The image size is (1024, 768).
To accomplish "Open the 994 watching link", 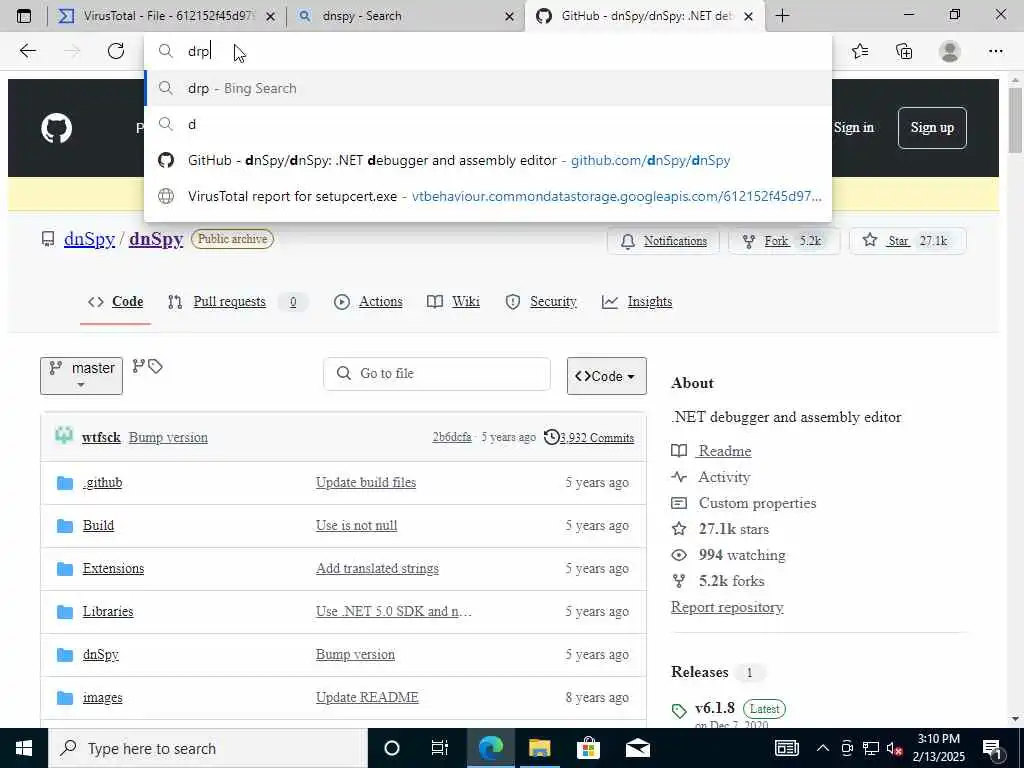I will [x=729, y=555].
